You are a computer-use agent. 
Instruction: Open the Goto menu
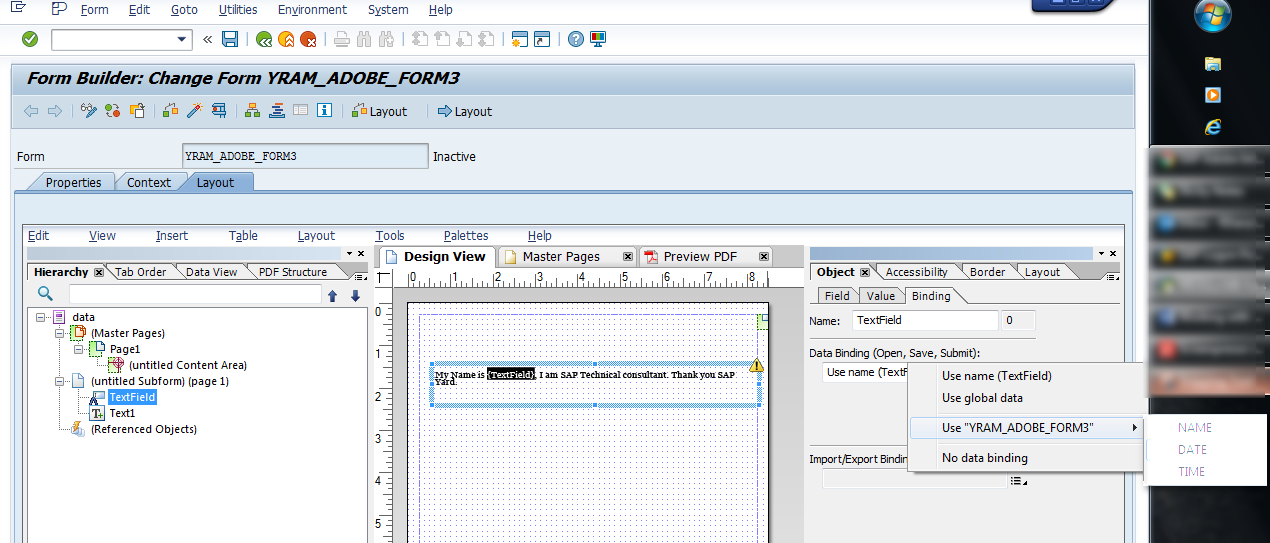click(184, 10)
